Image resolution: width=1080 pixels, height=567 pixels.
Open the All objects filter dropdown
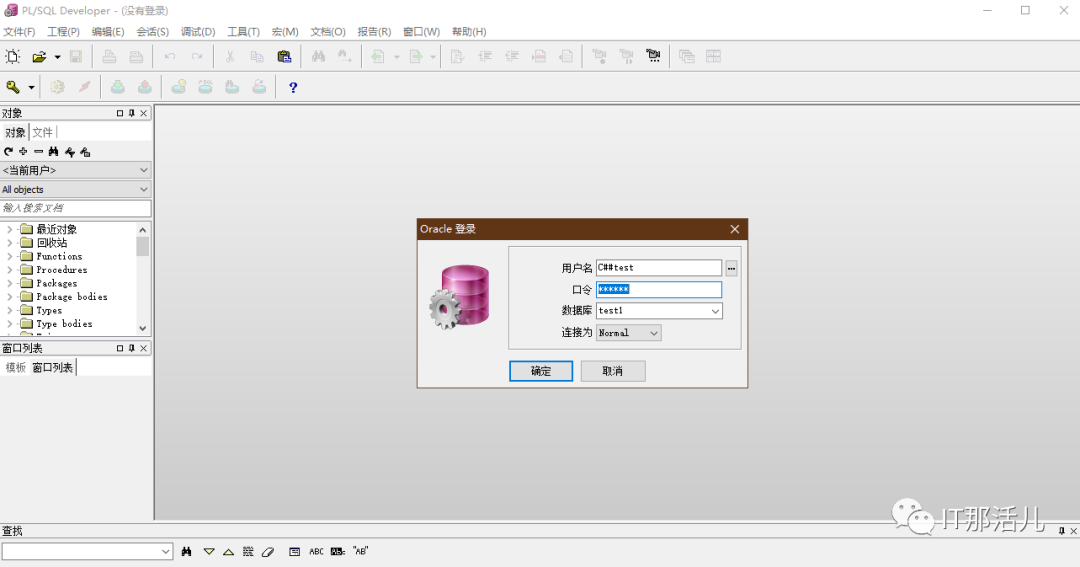[x=76, y=189]
